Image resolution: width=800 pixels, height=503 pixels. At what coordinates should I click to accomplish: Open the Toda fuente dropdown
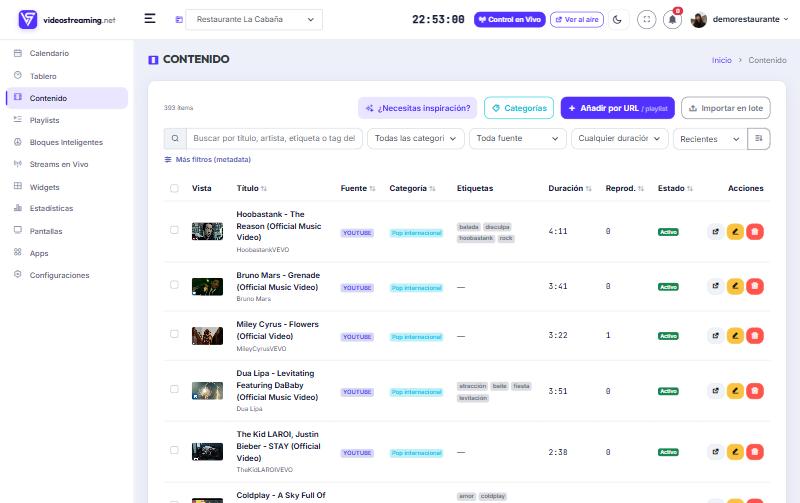tap(517, 138)
